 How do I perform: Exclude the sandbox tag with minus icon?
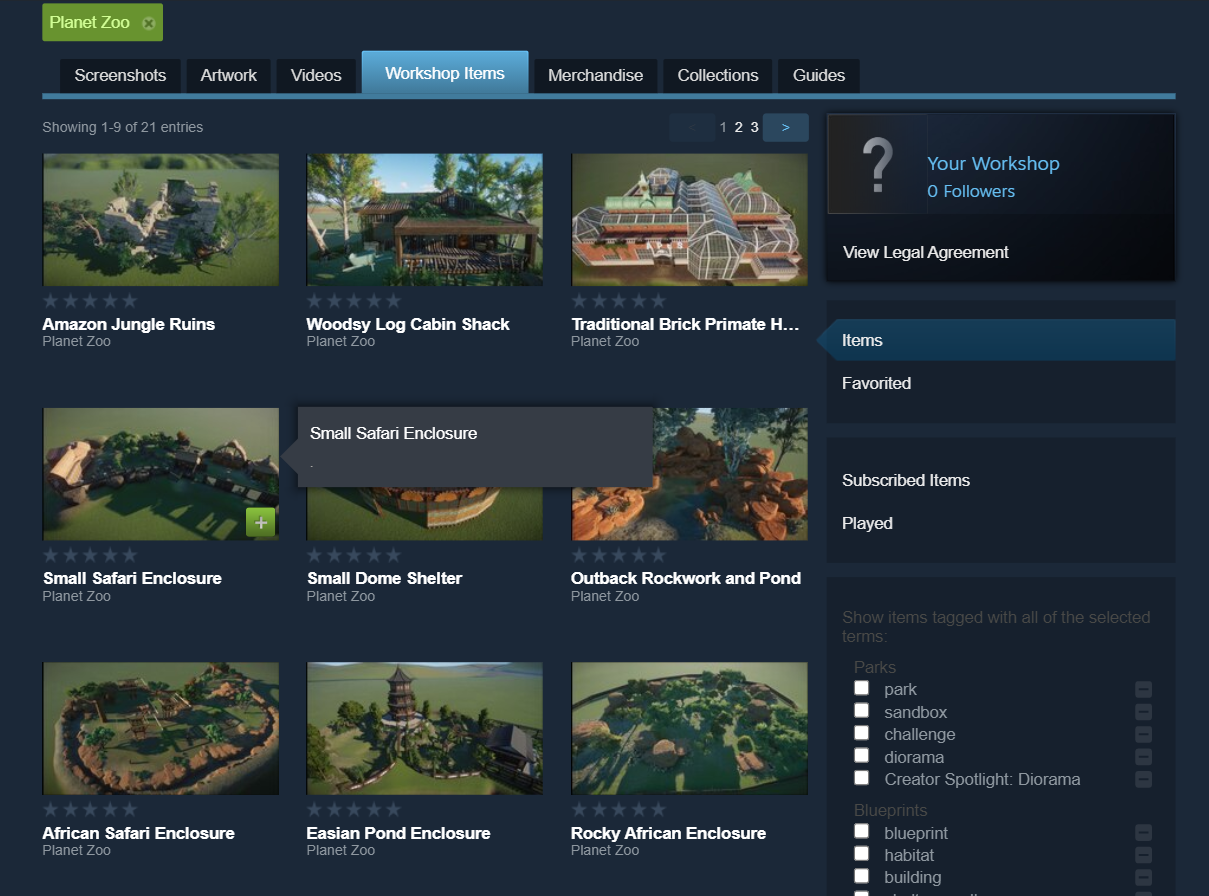pyautogui.click(x=1143, y=712)
